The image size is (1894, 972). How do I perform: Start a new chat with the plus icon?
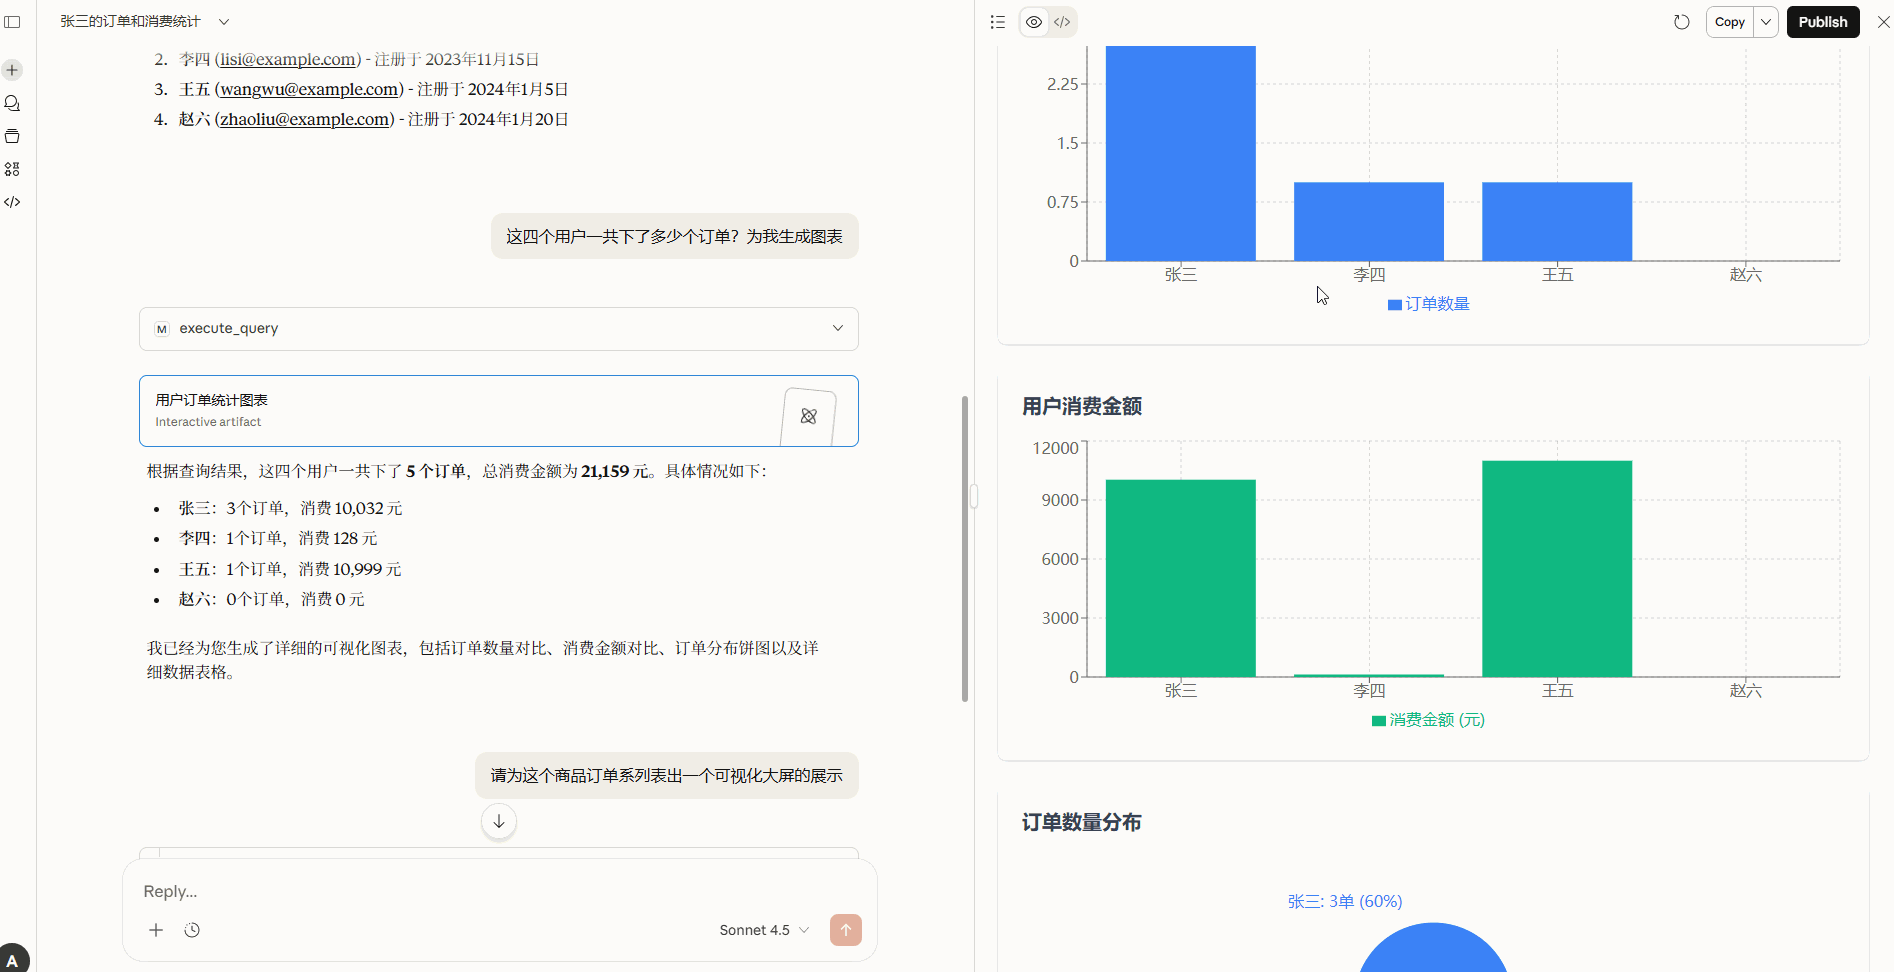(x=11, y=70)
